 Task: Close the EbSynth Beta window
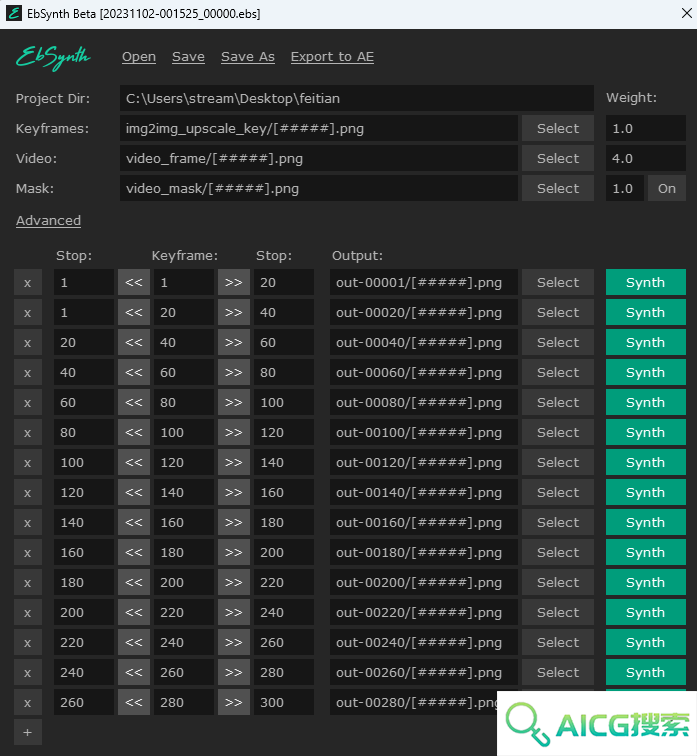click(x=686, y=13)
